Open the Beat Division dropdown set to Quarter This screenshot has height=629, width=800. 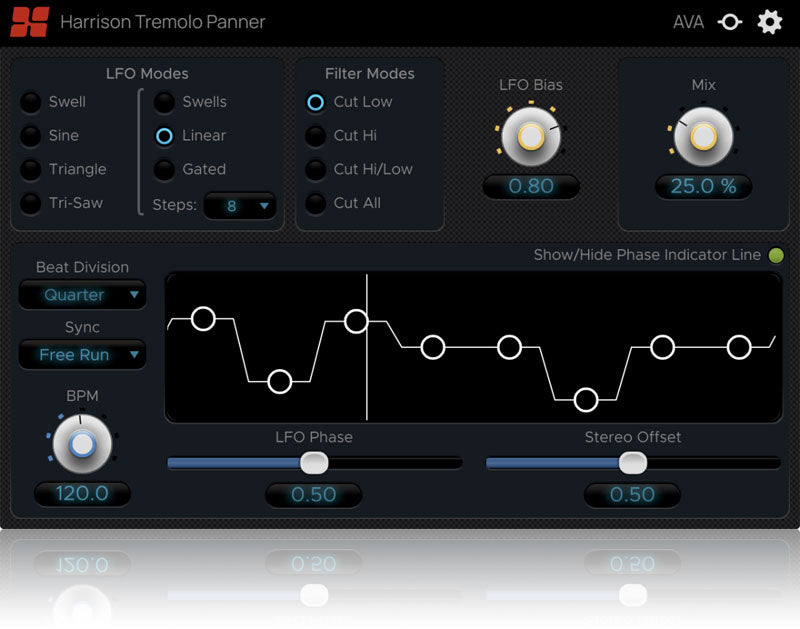click(x=82, y=294)
